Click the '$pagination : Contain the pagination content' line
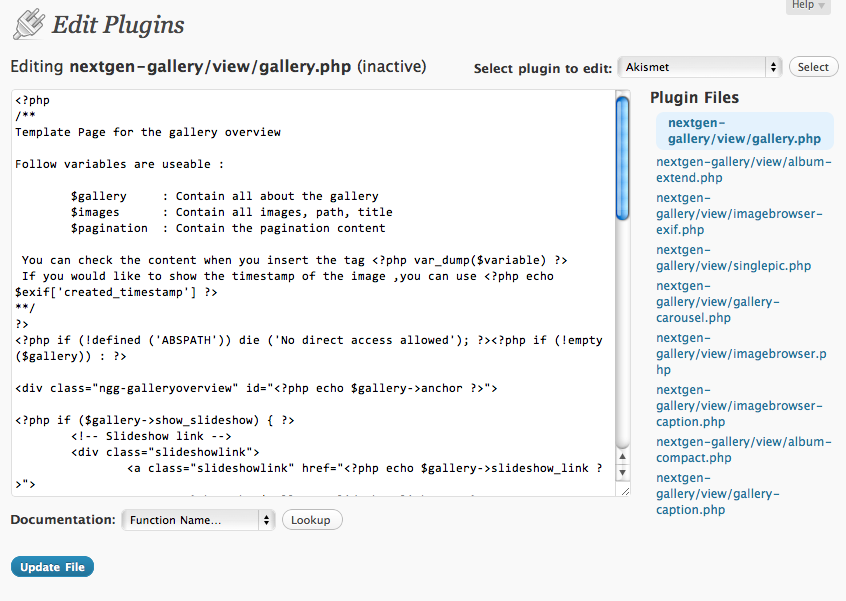This screenshot has width=846, height=601. pos(228,228)
